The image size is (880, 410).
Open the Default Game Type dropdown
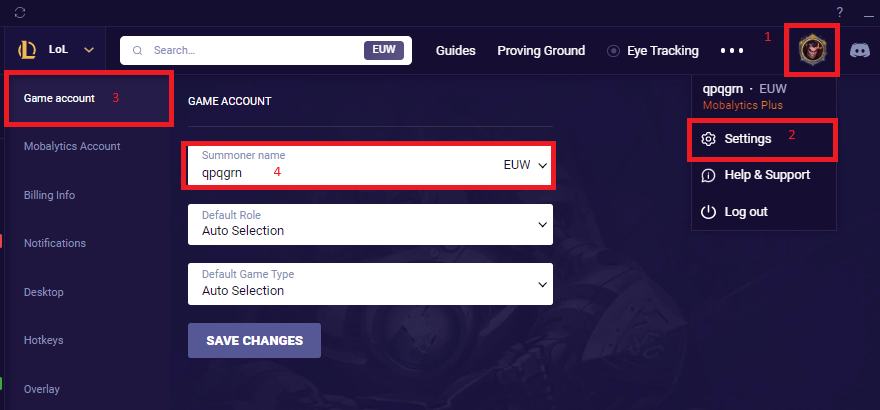(543, 283)
